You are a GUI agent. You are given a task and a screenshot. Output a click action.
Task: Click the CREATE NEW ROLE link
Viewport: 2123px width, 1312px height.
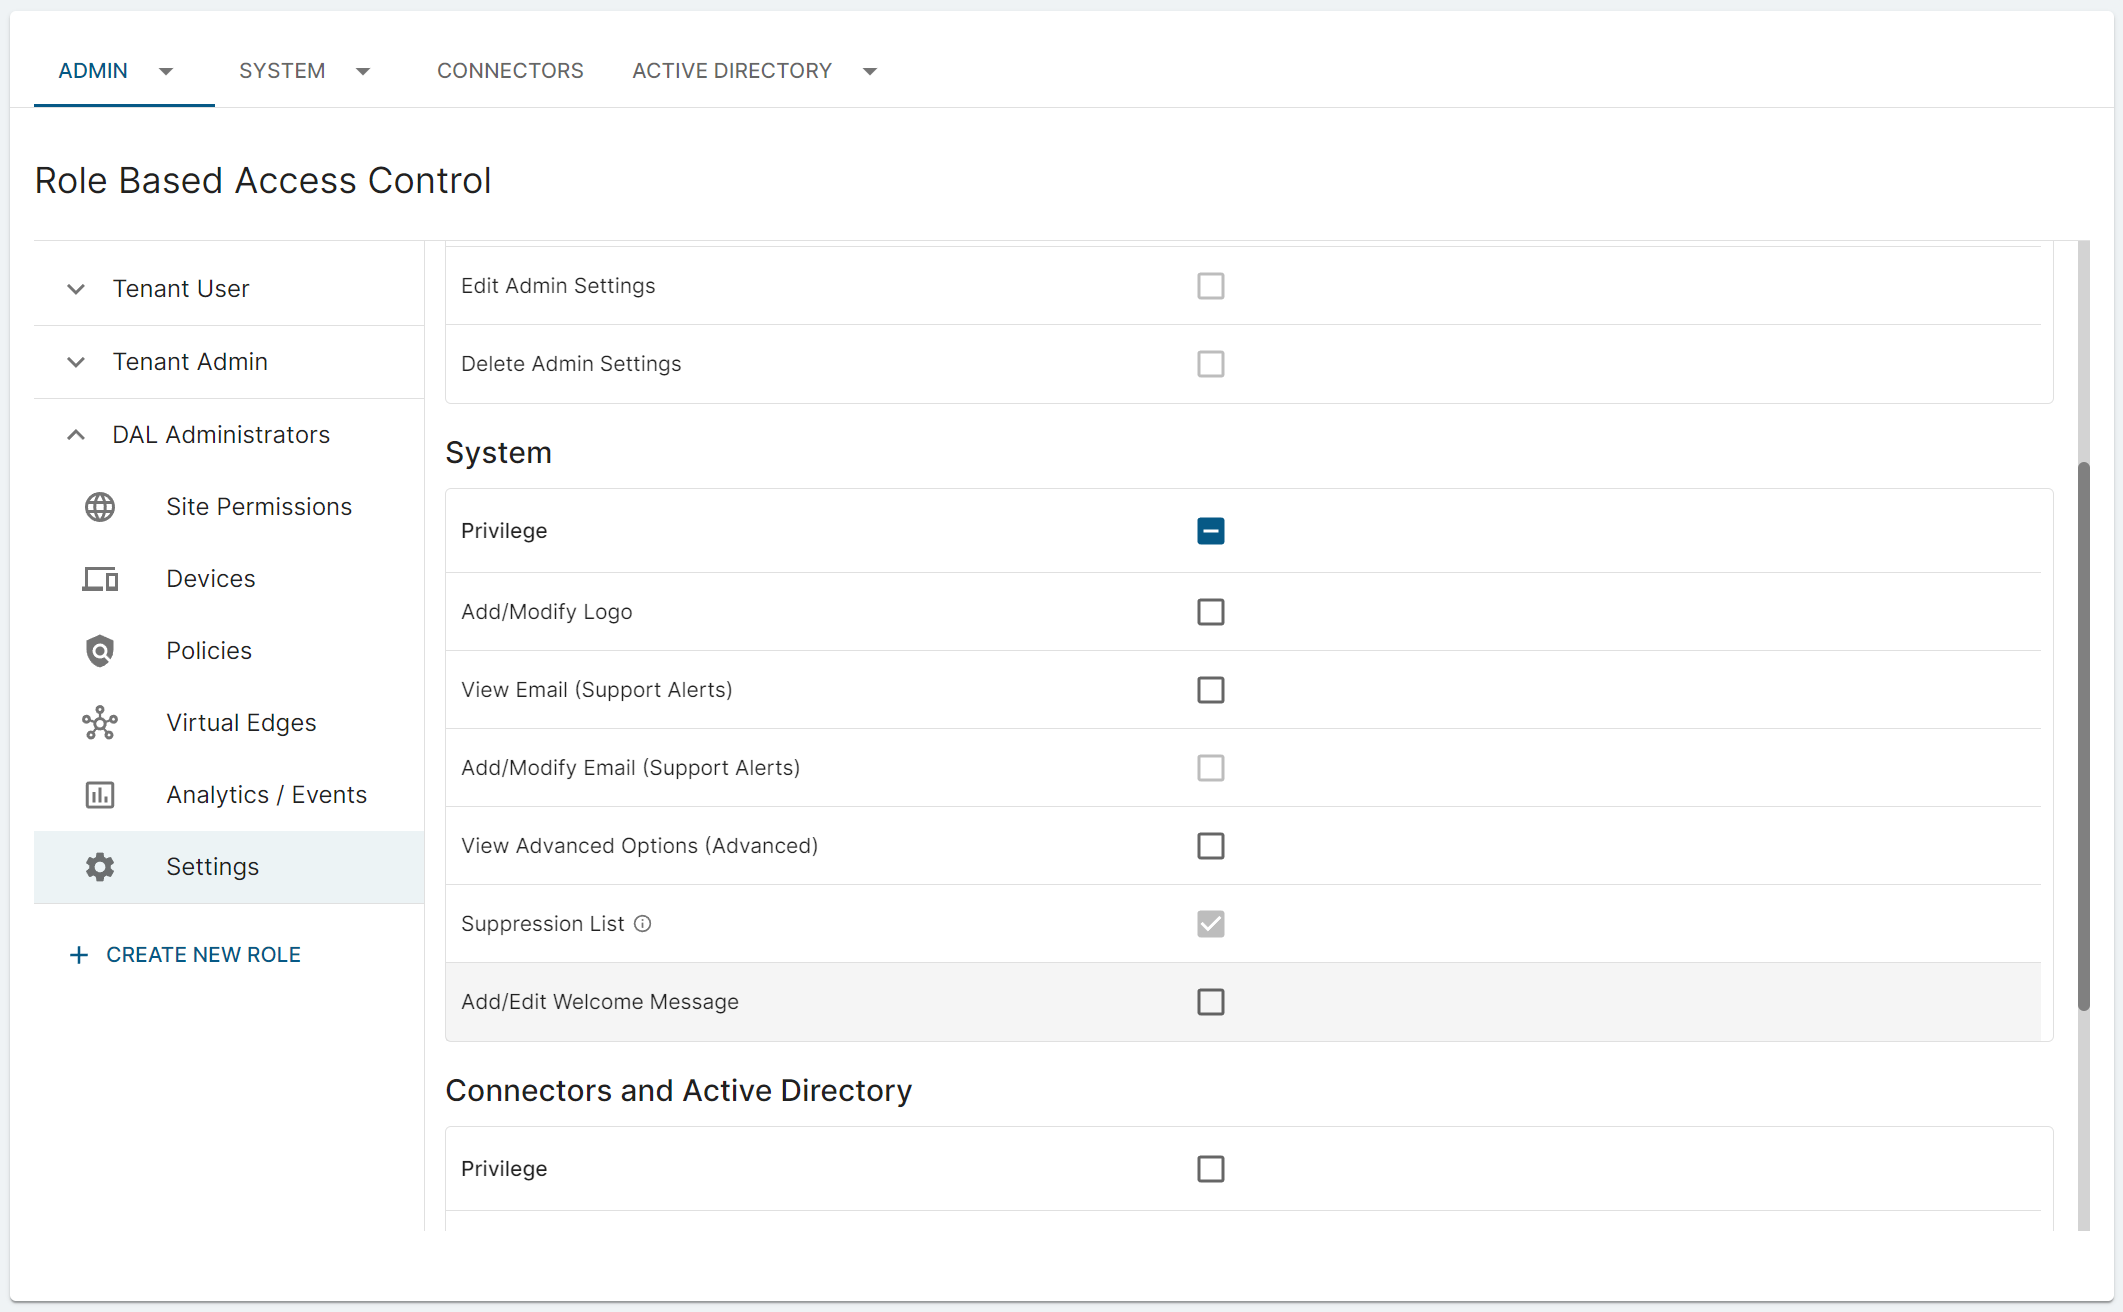pos(203,955)
